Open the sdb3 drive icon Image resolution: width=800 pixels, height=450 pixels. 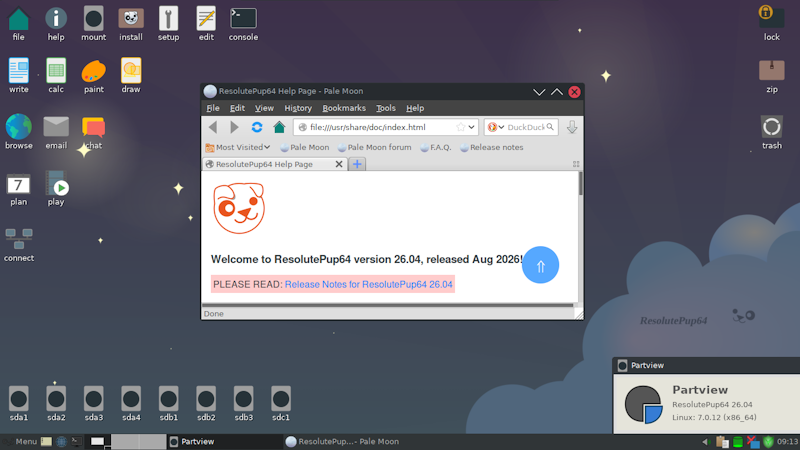click(x=243, y=399)
